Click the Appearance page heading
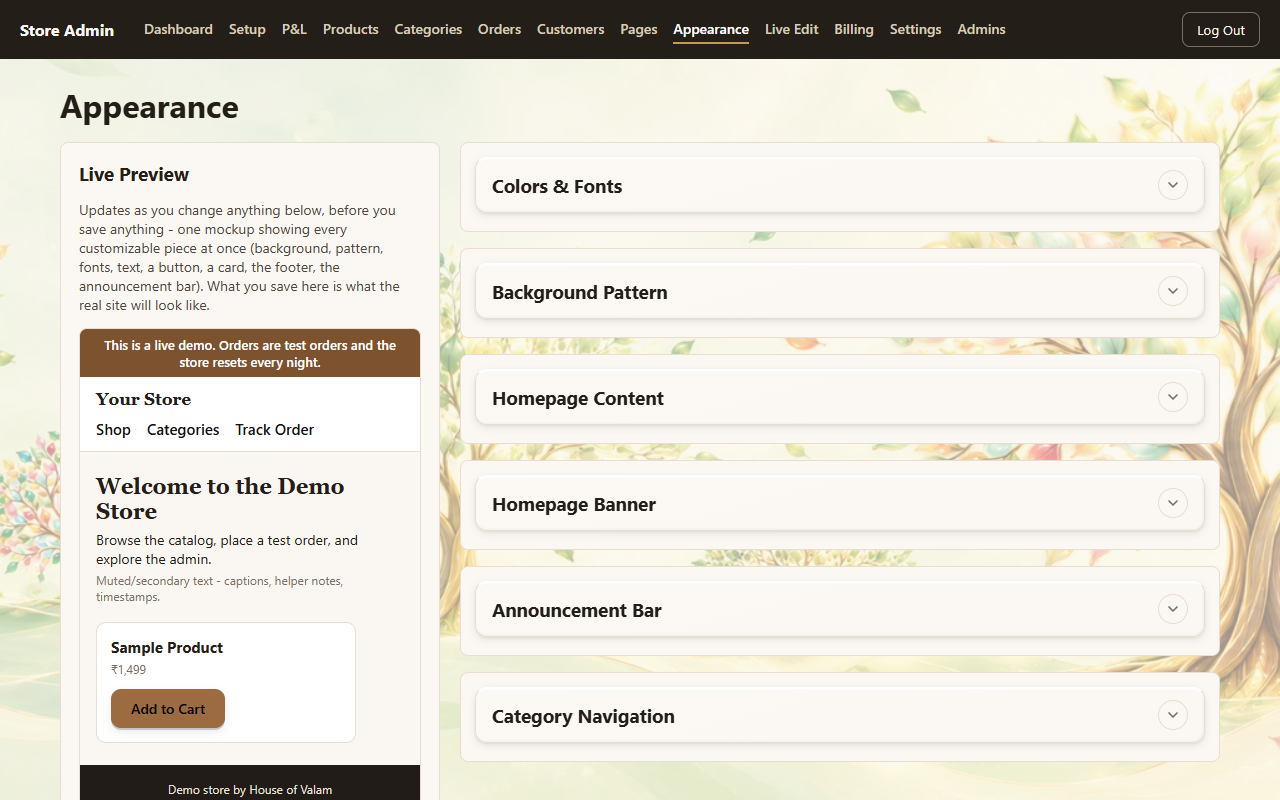The image size is (1280, 800). (149, 107)
